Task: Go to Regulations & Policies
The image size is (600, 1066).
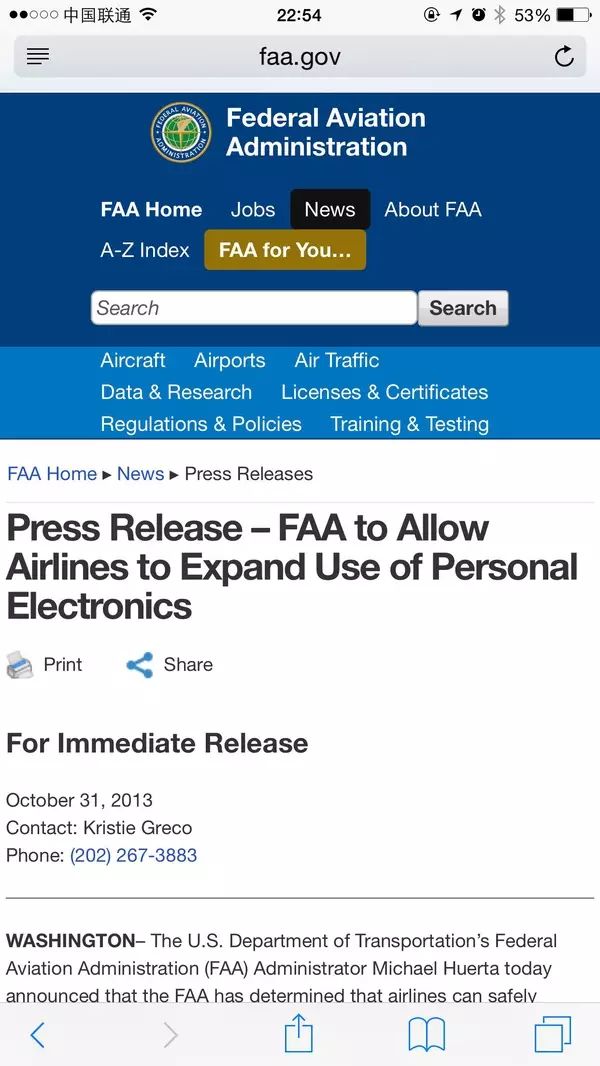Action: click(x=201, y=424)
